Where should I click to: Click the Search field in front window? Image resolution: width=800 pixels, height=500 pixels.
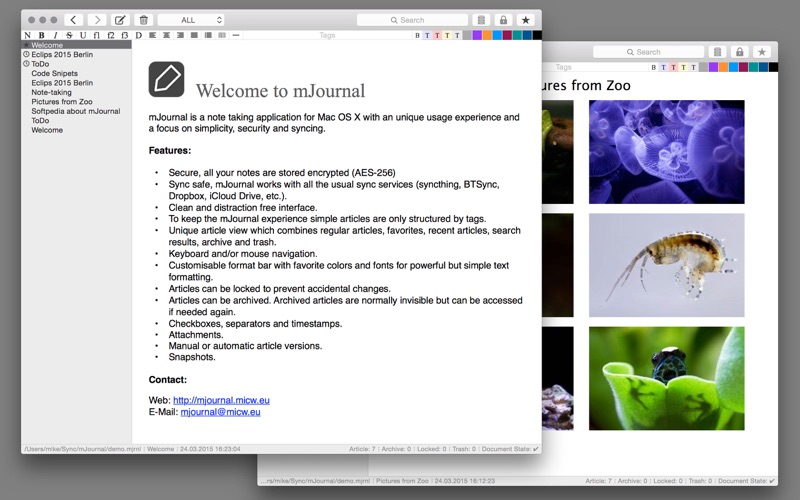point(412,20)
